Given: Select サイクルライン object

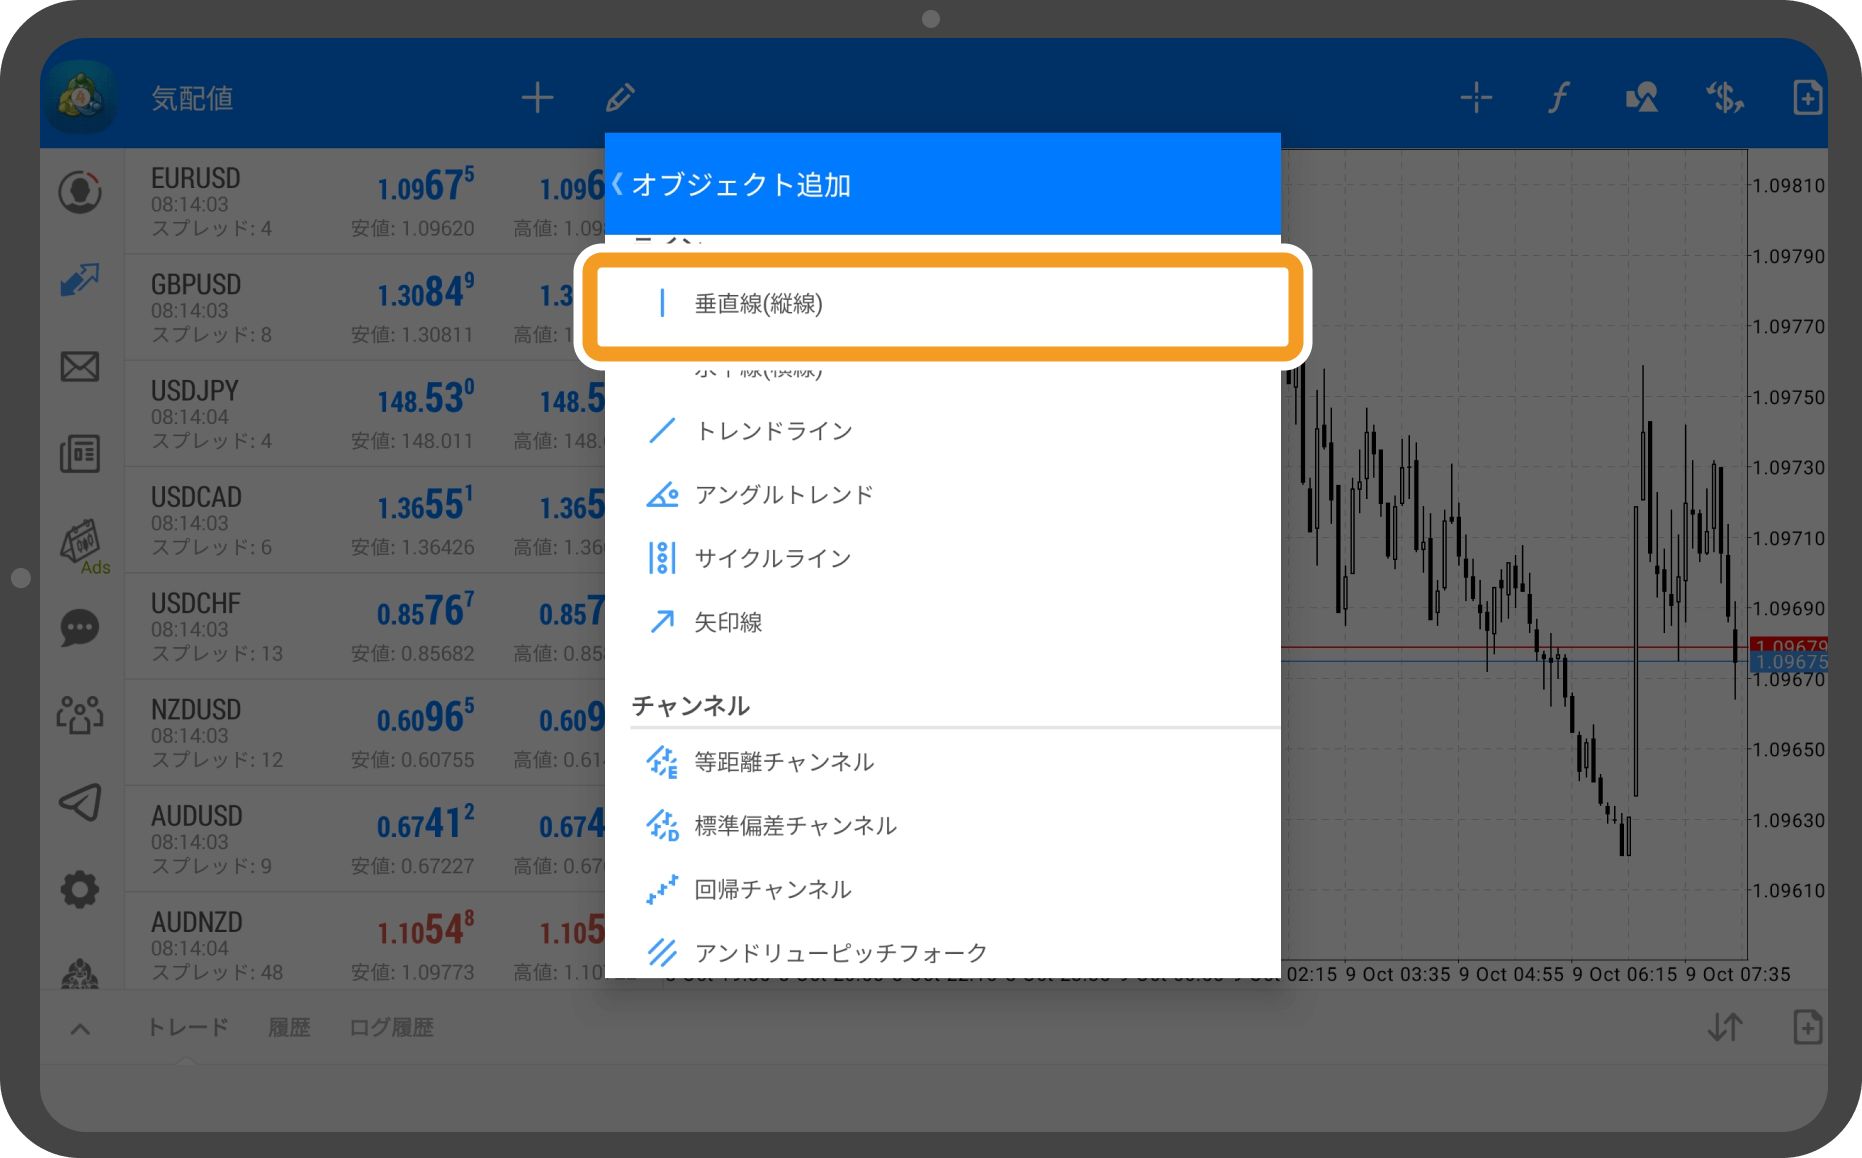Looking at the screenshot, I should coord(942,558).
